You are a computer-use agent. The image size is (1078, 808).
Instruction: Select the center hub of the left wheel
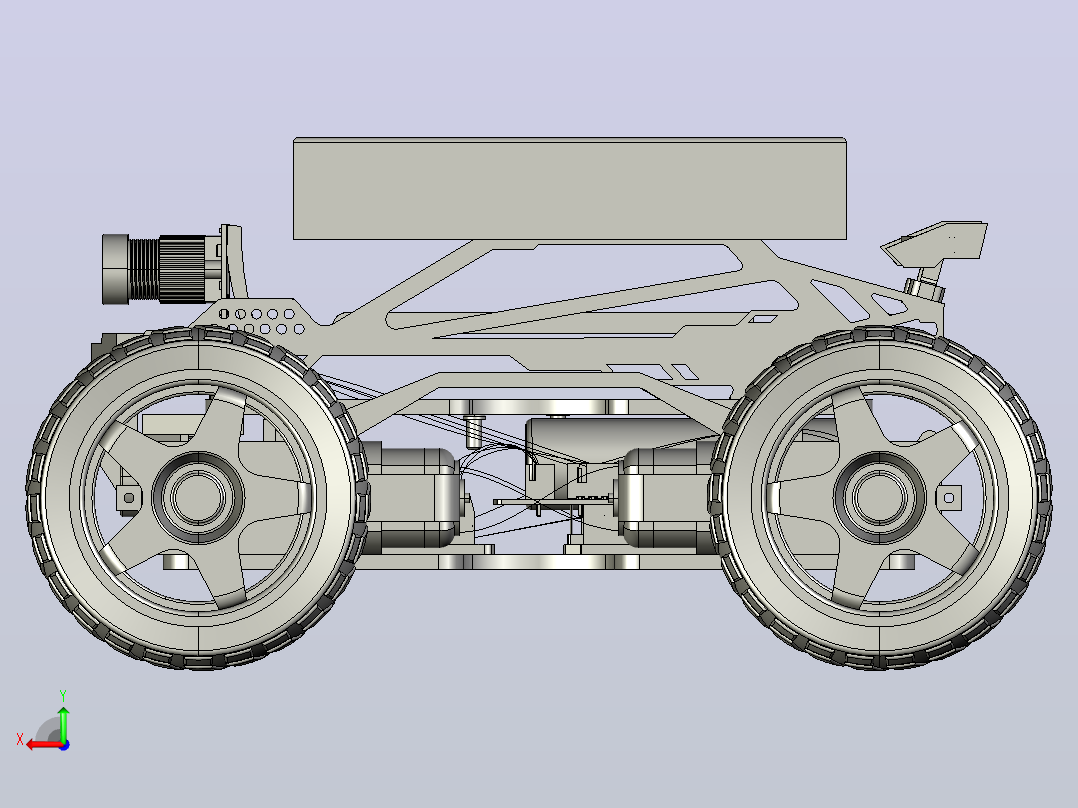click(x=197, y=497)
